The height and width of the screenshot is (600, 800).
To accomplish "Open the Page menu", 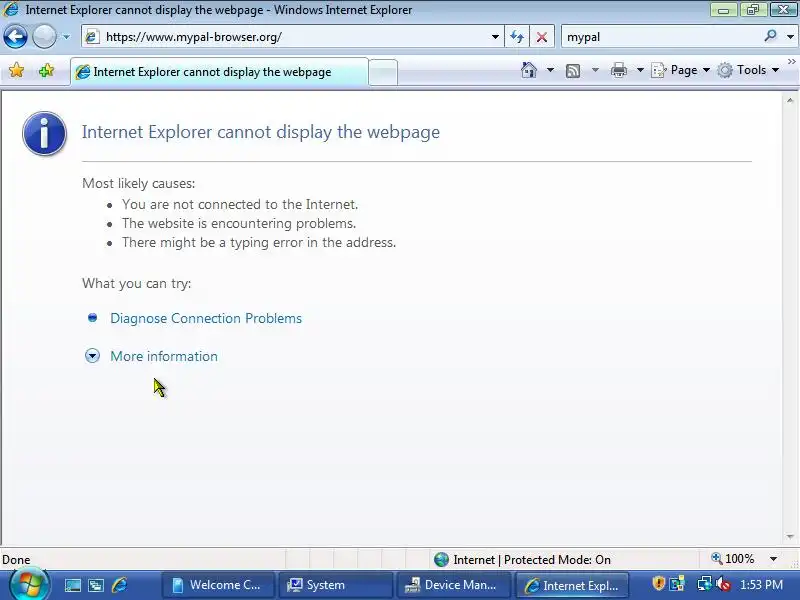I will coord(681,70).
